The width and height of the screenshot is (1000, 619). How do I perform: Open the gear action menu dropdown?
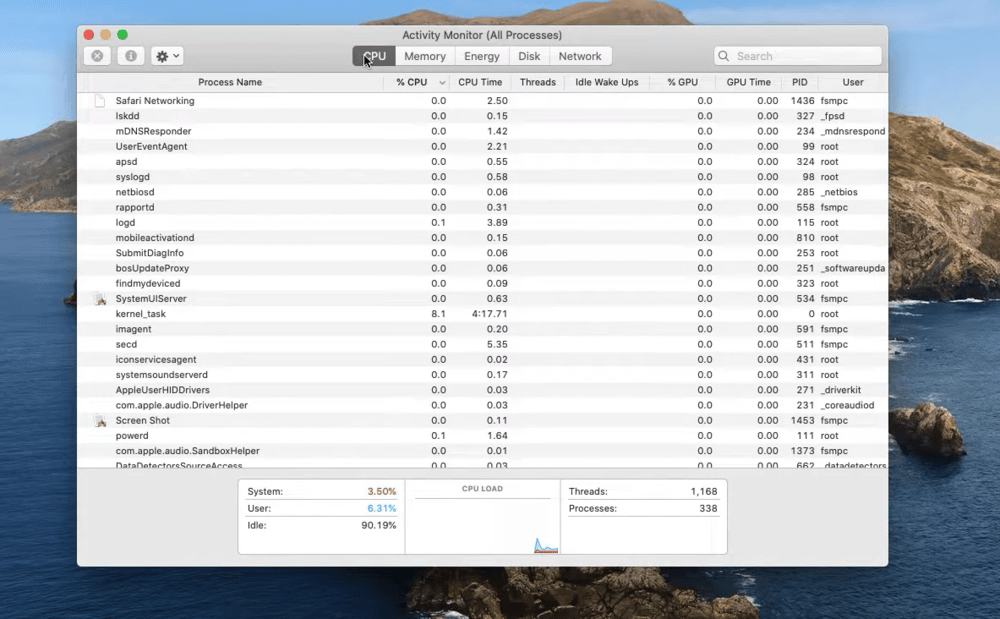167,56
